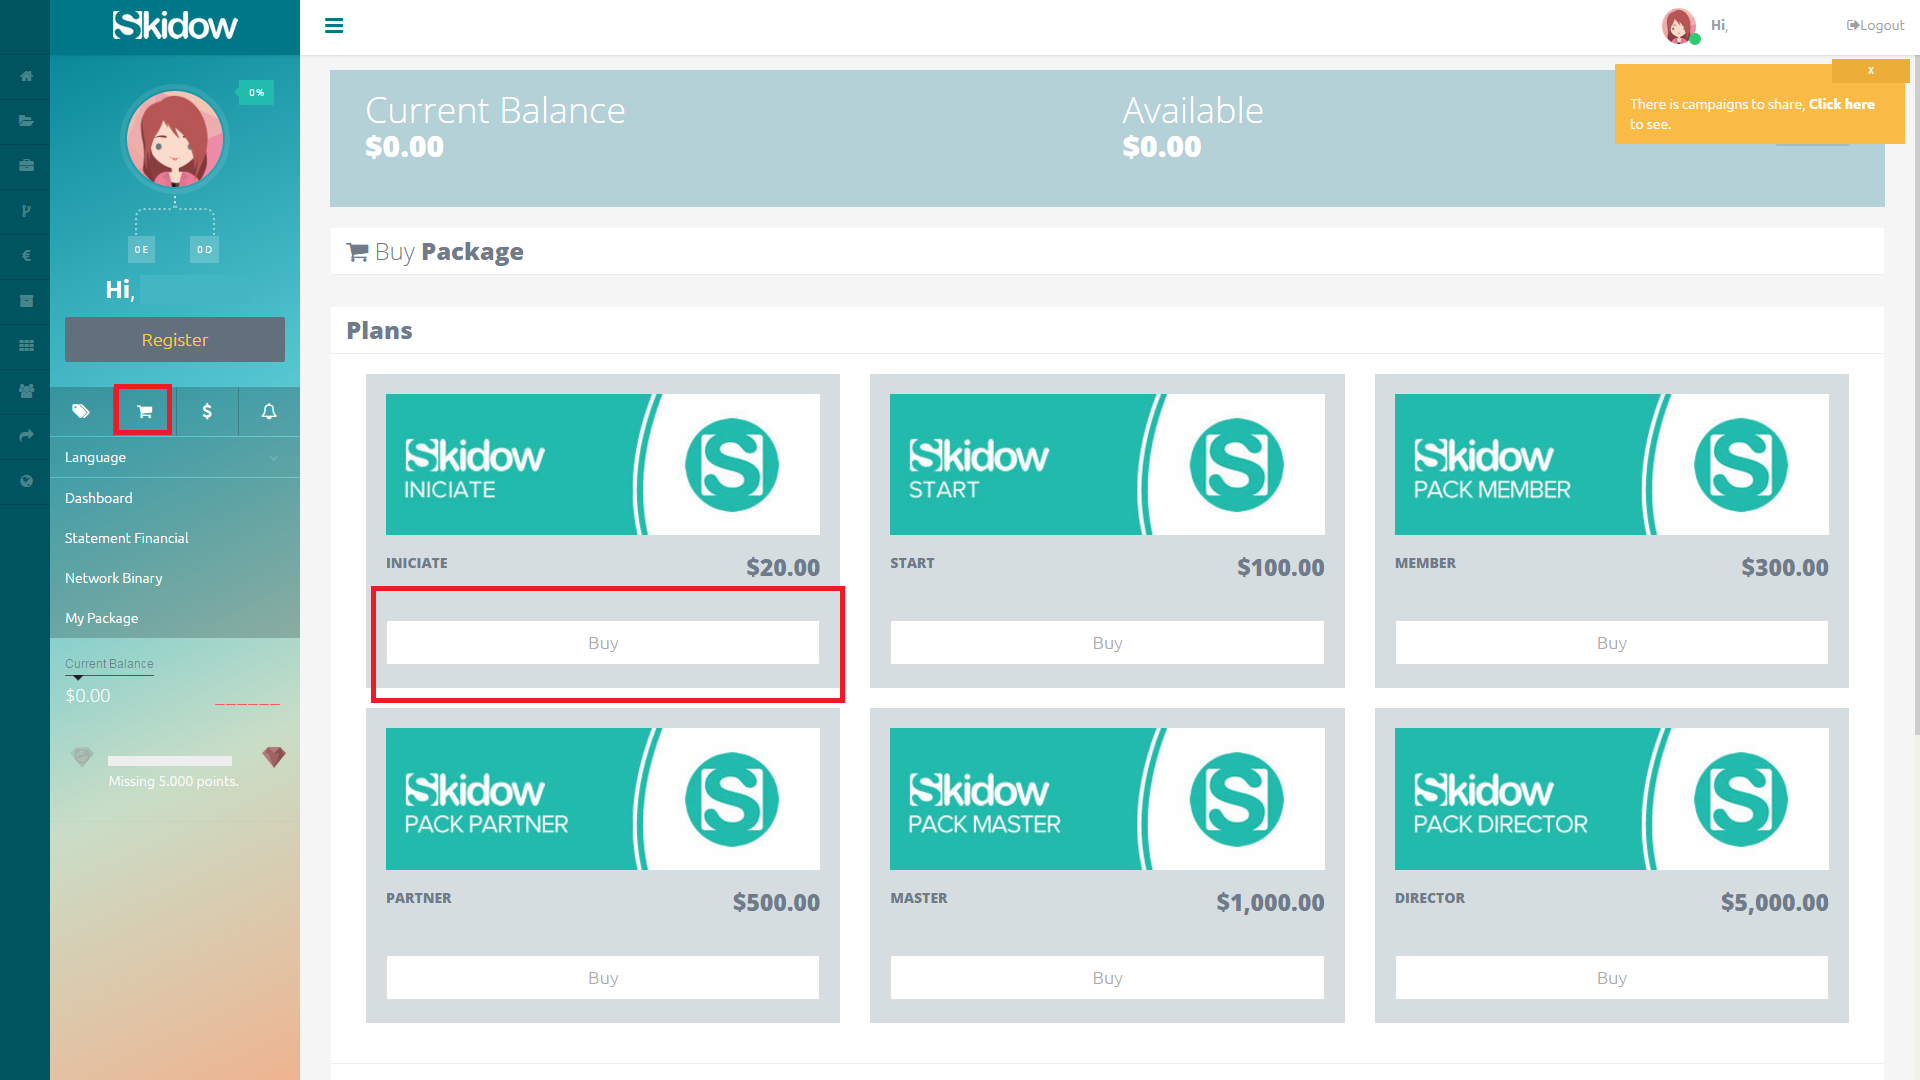Buy the START $100.00 plan
The image size is (1920, 1080).
(1107, 643)
